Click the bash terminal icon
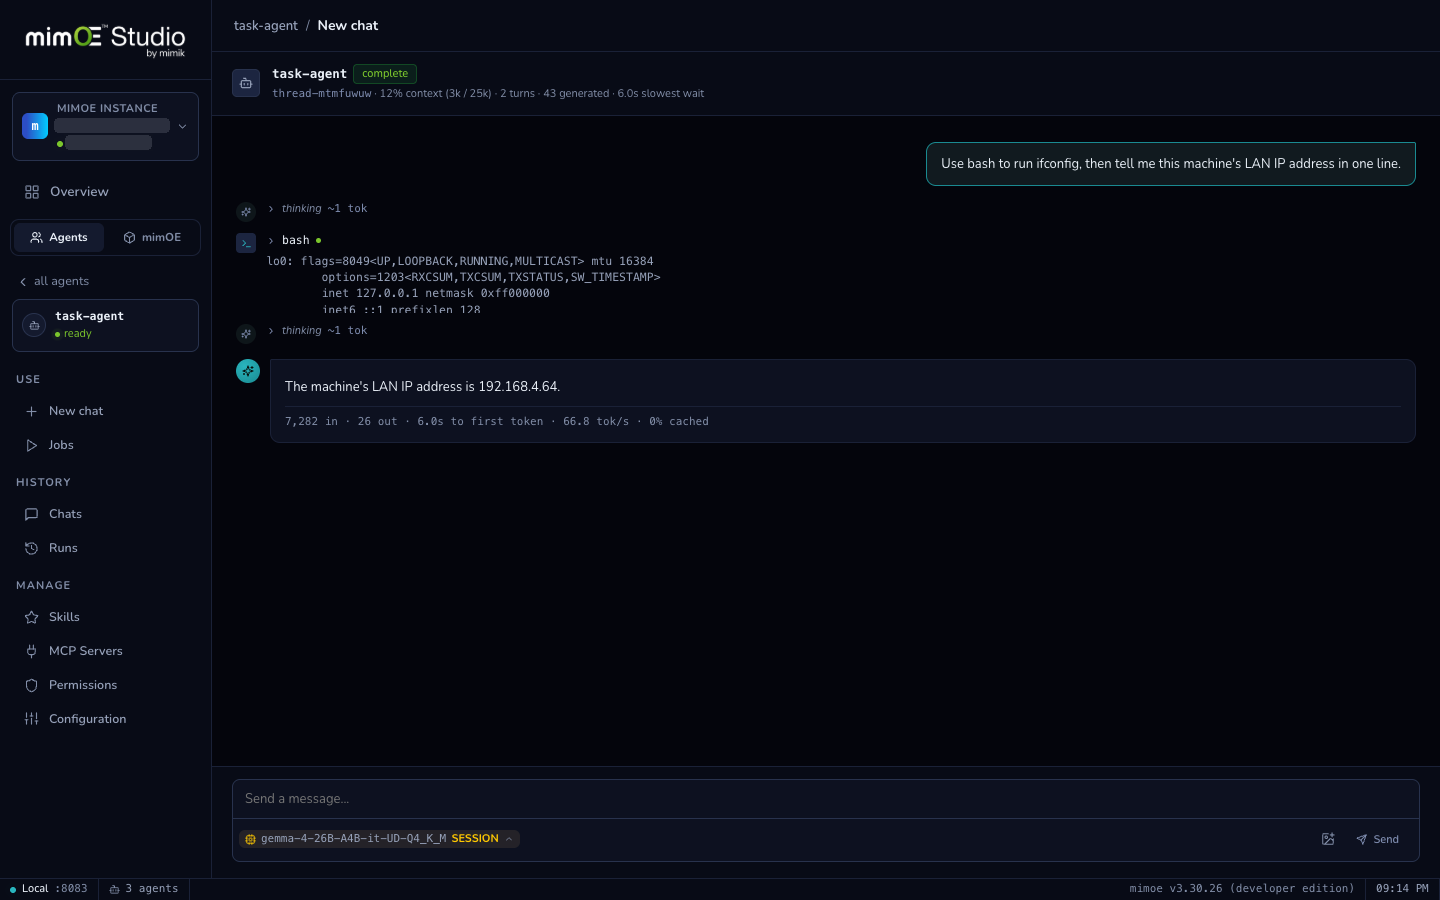The width and height of the screenshot is (1440, 900). pos(246,243)
